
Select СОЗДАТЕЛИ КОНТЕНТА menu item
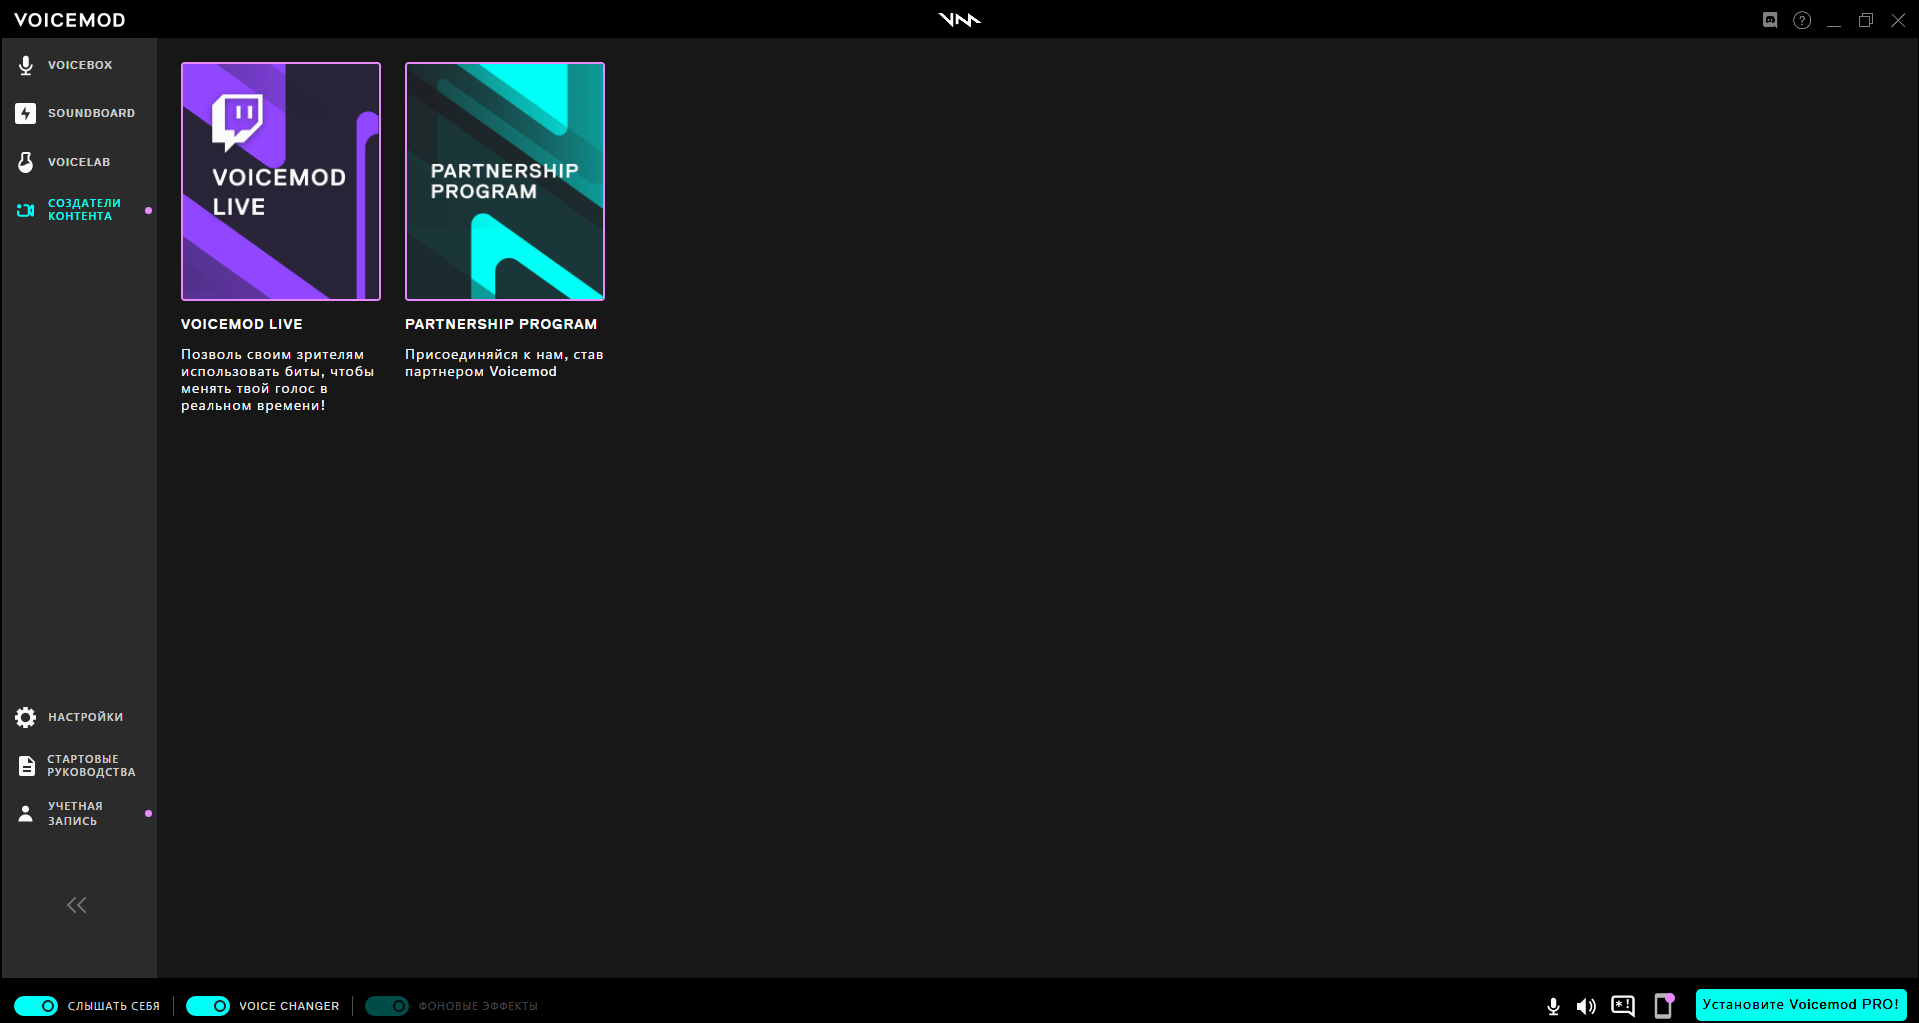tap(79, 210)
